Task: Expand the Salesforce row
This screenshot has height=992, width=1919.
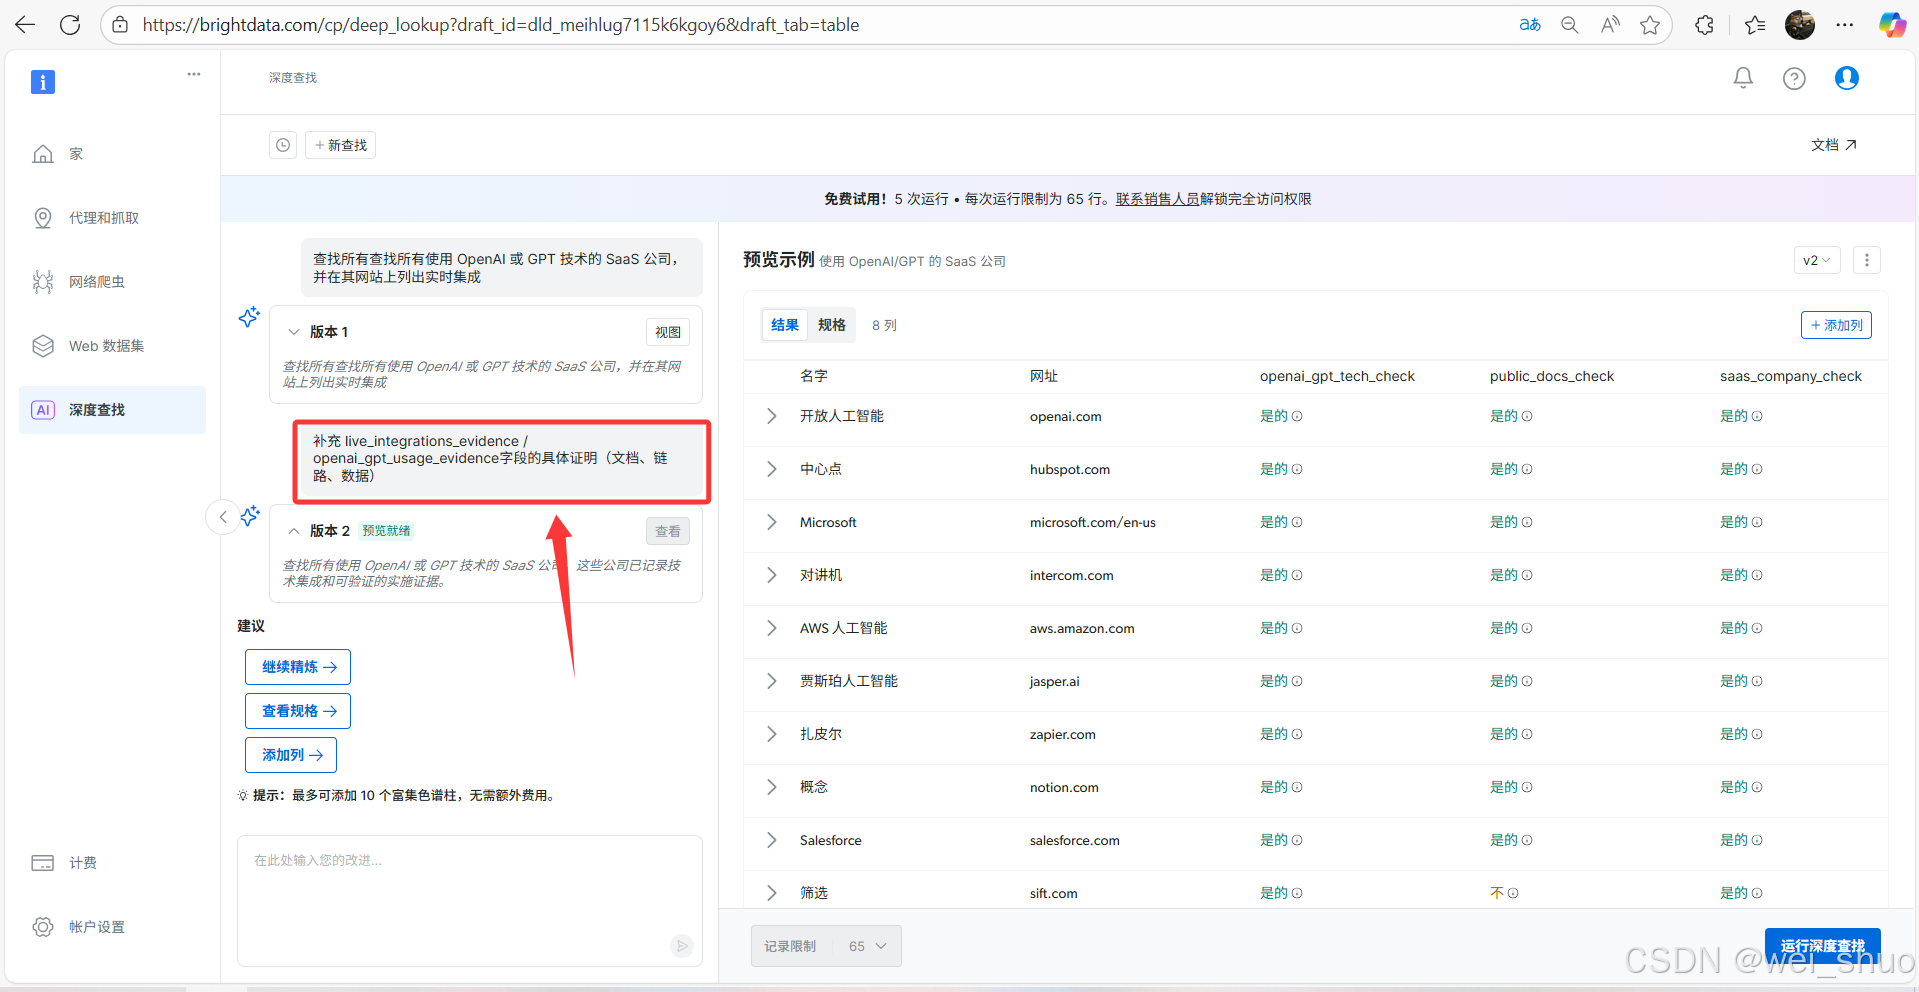Action: pos(771,840)
